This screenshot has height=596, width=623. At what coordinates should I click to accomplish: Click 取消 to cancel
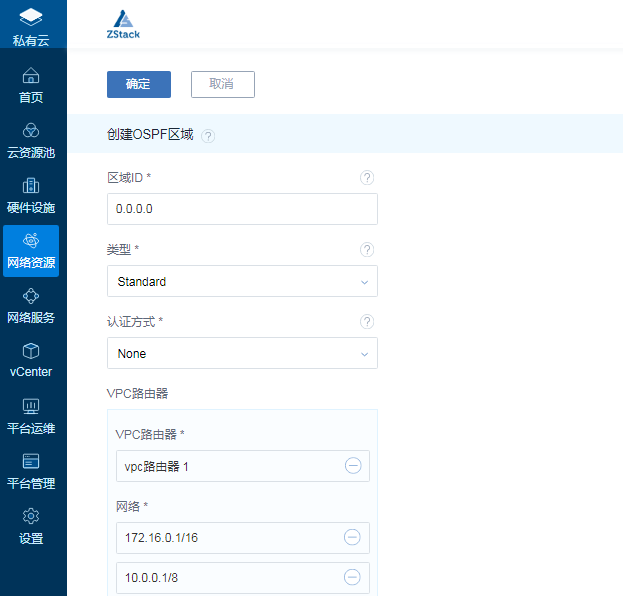[x=223, y=84]
